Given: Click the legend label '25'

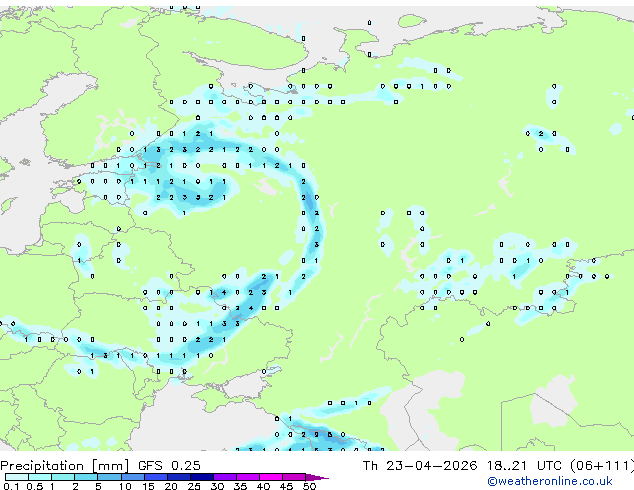Looking at the screenshot, I should point(194,486).
